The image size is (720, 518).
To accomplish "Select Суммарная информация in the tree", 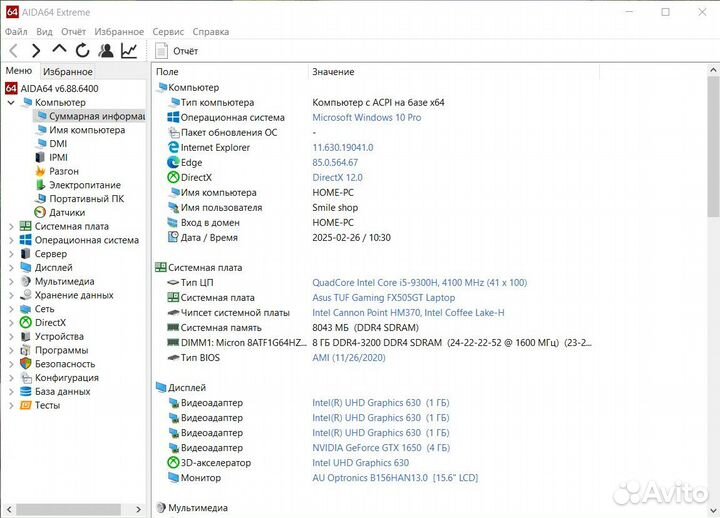I will pyautogui.click(x=90, y=116).
